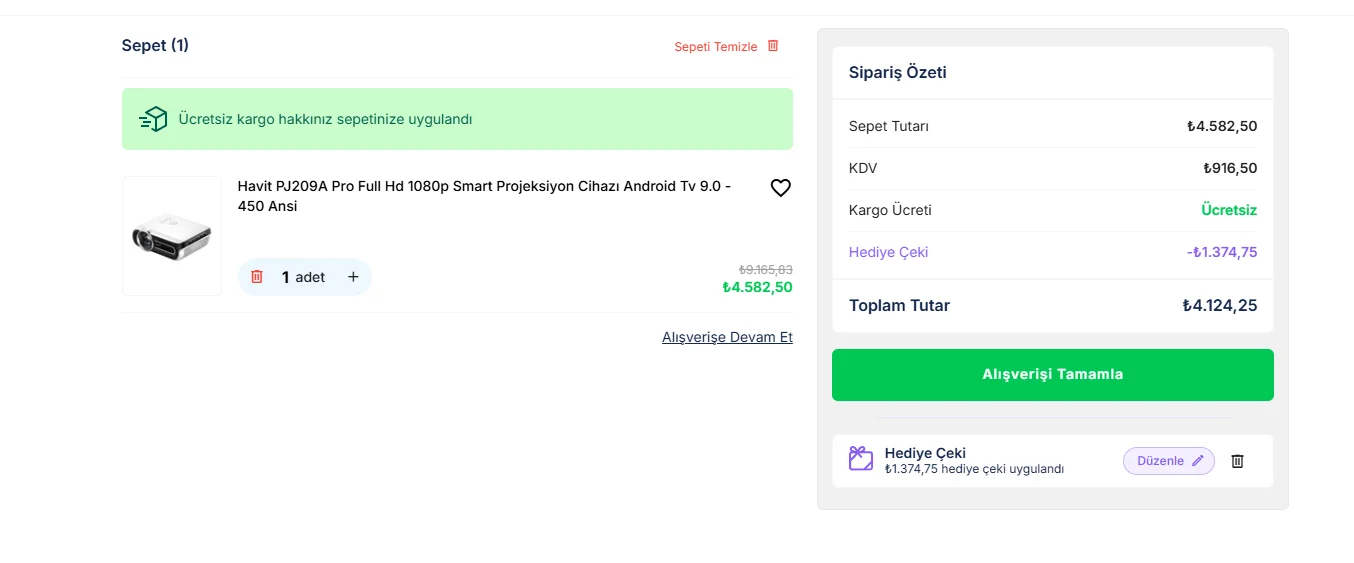Click the Sepeti Temizle text link
The height and width of the screenshot is (563, 1354).
[715, 47]
